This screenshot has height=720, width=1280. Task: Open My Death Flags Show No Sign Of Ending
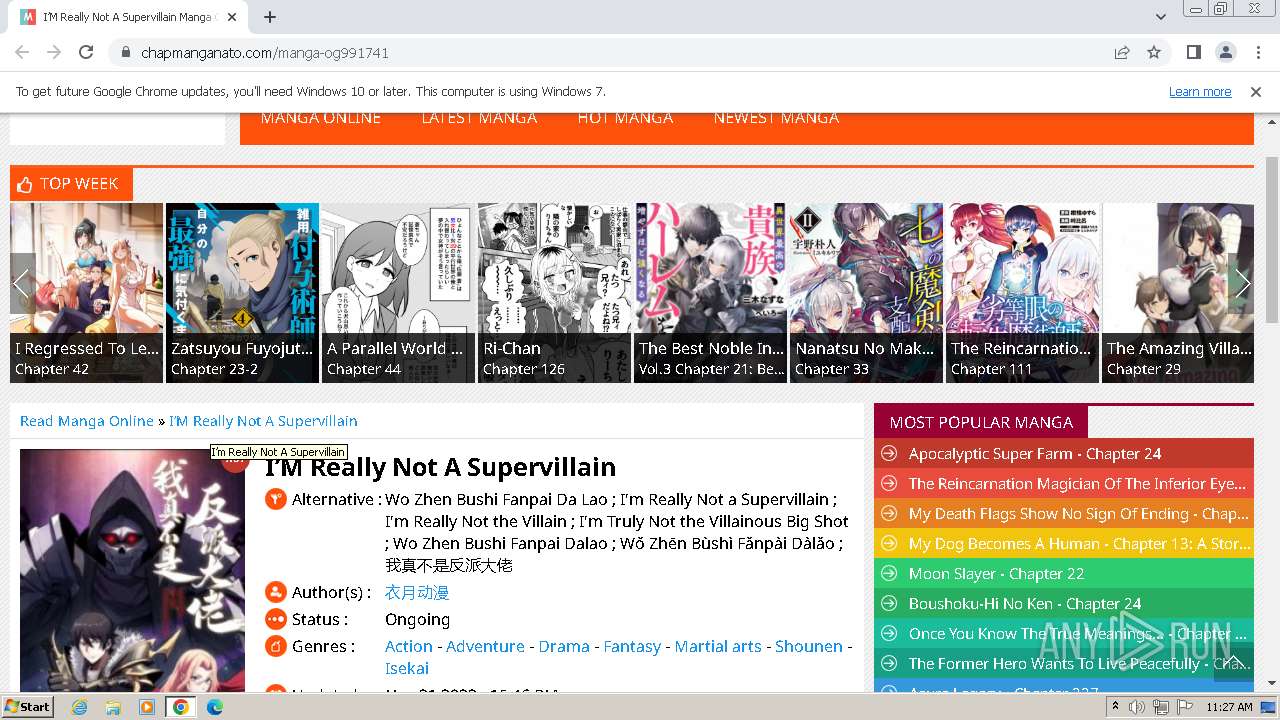point(1078,514)
